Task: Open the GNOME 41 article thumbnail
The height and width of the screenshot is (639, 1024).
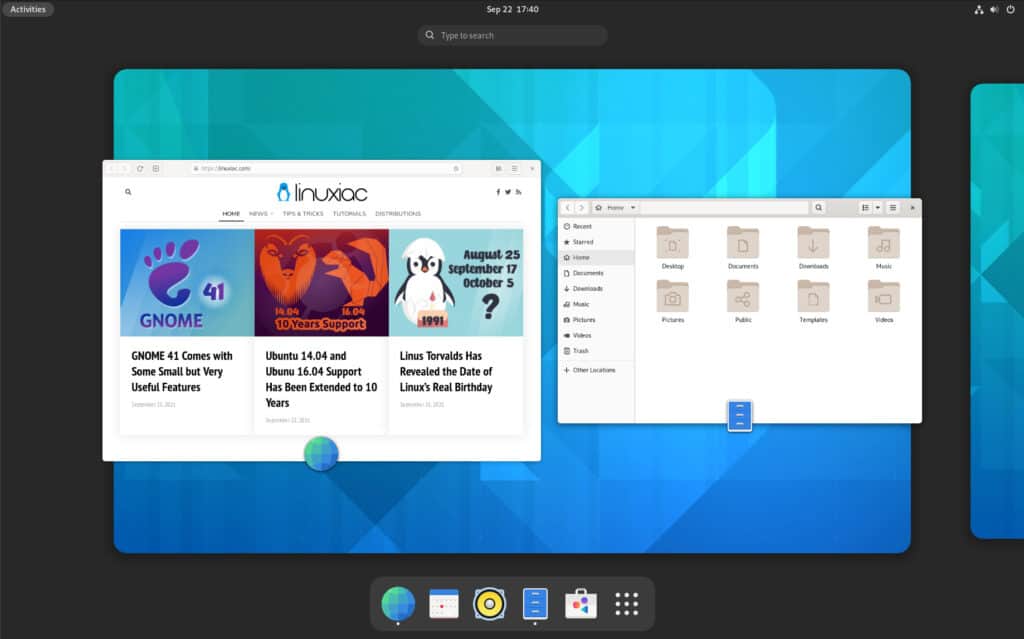Action: [187, 282]
